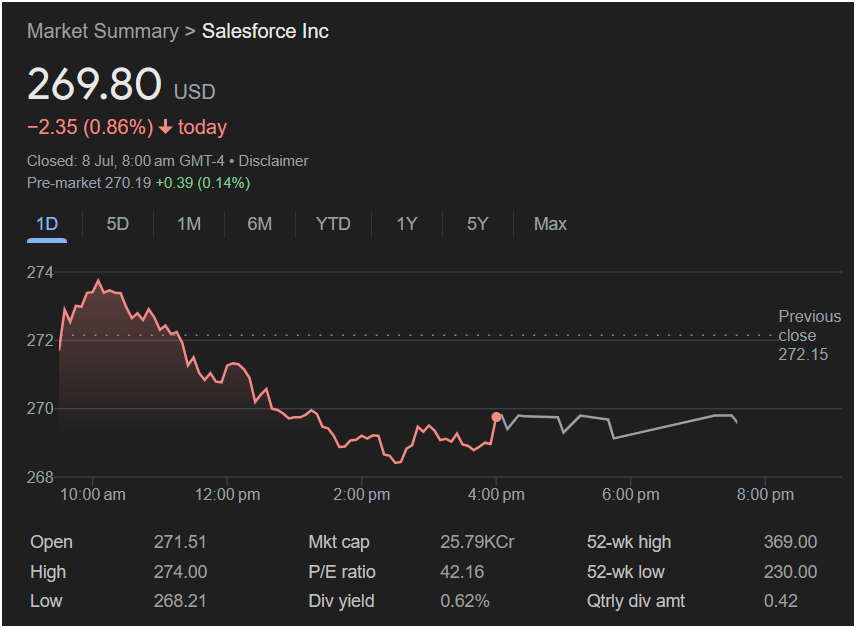Click the +0.39 (0.14%) pre-market change
856x628 pixels.
pyautogui.click(x=203, y=183)
